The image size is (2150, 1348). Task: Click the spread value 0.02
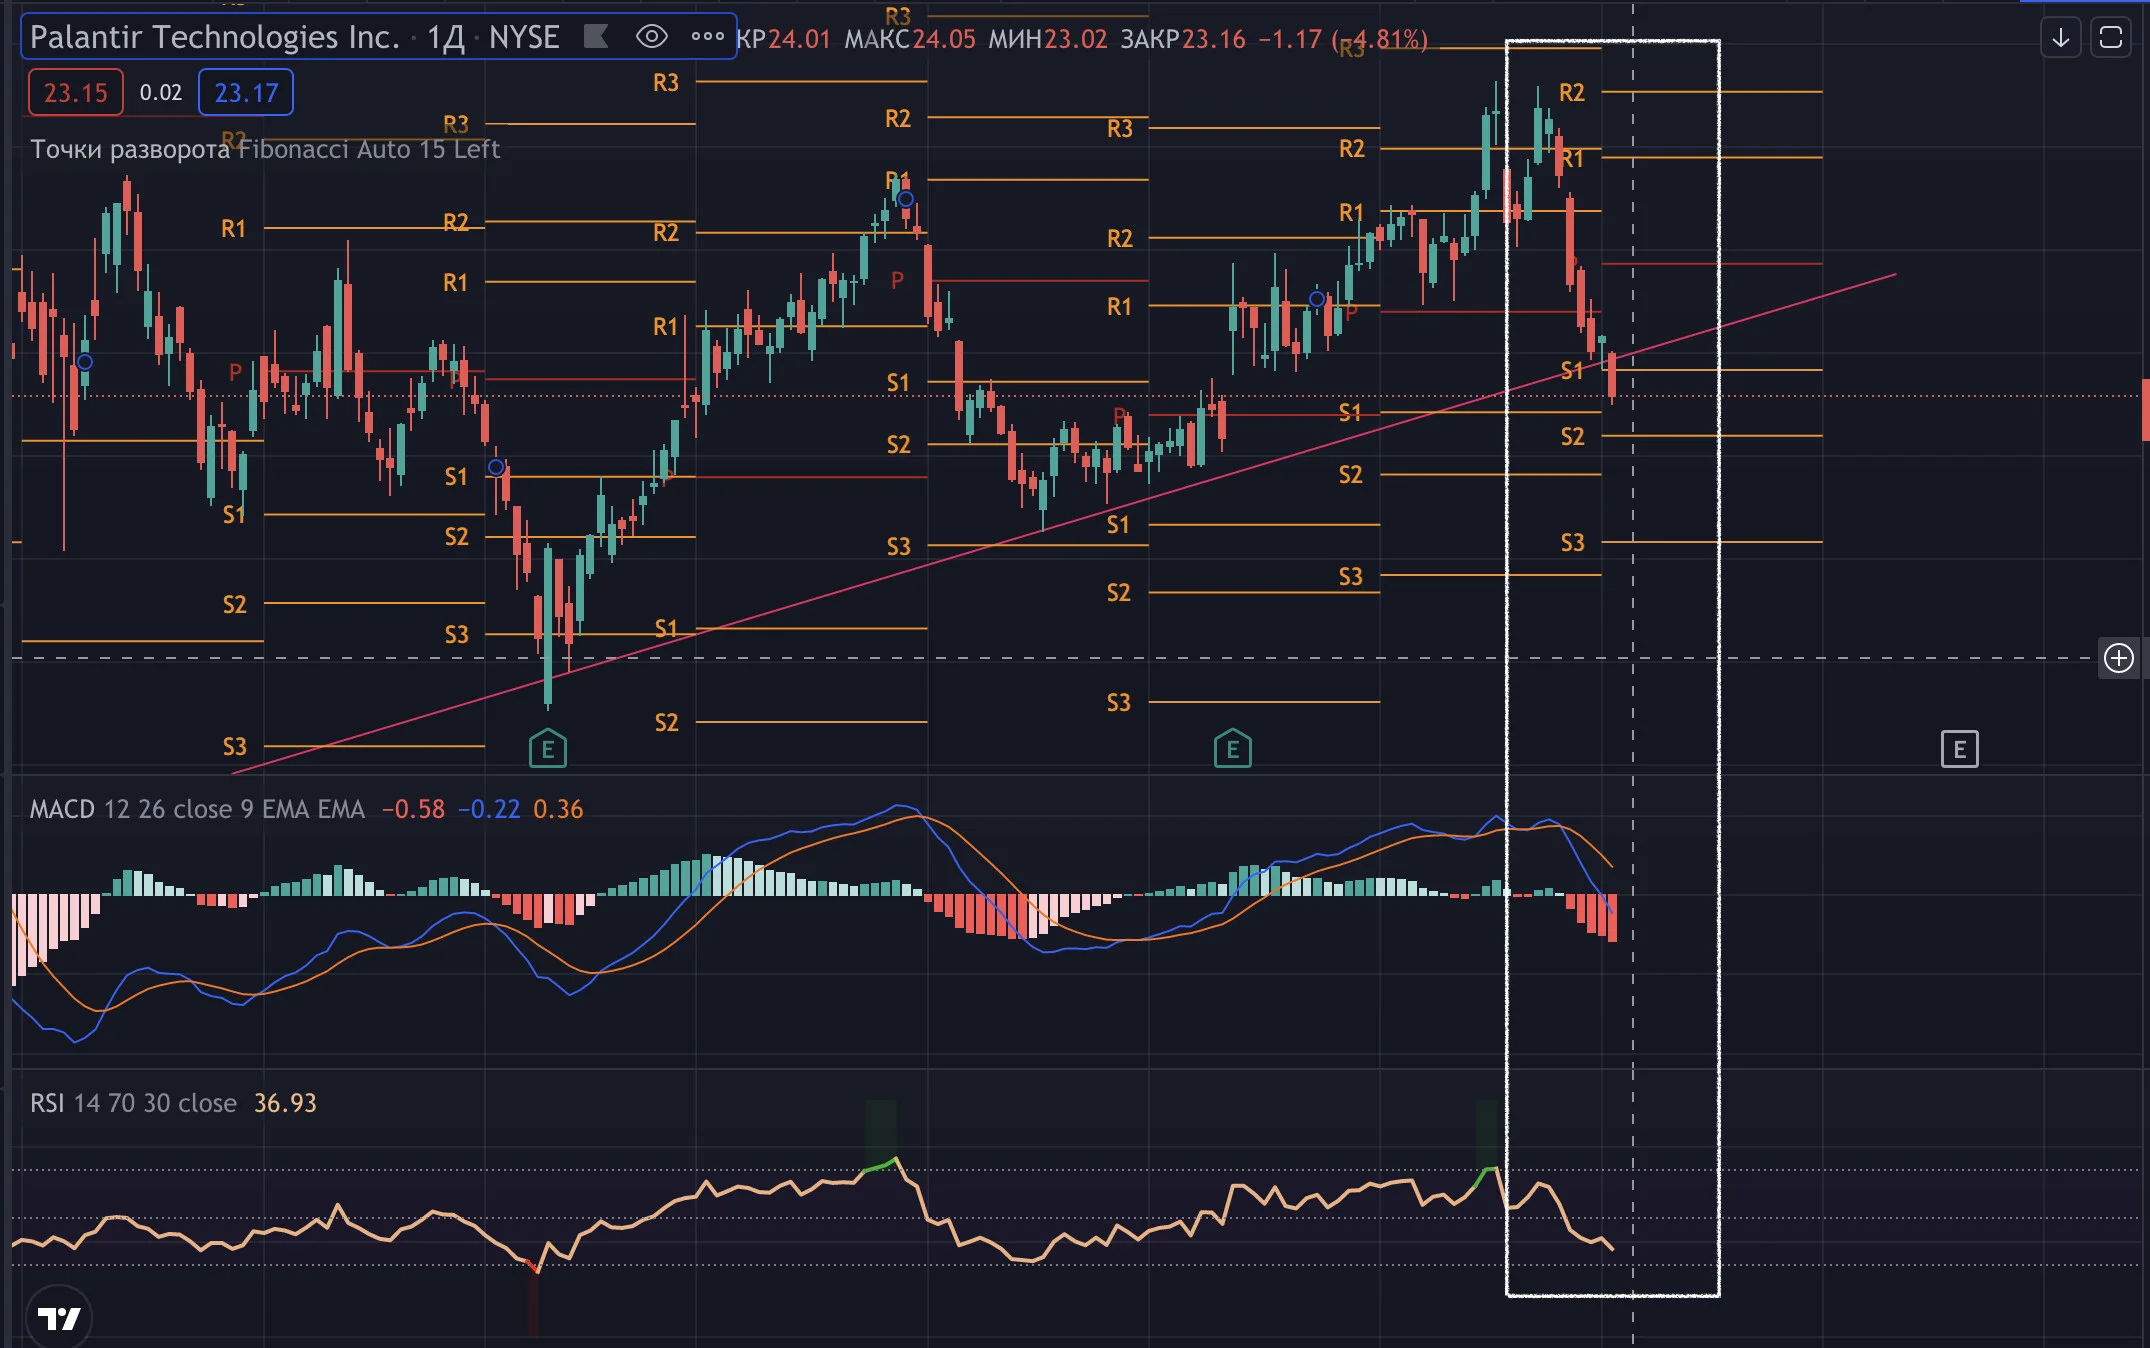click(x=161, y=93)
